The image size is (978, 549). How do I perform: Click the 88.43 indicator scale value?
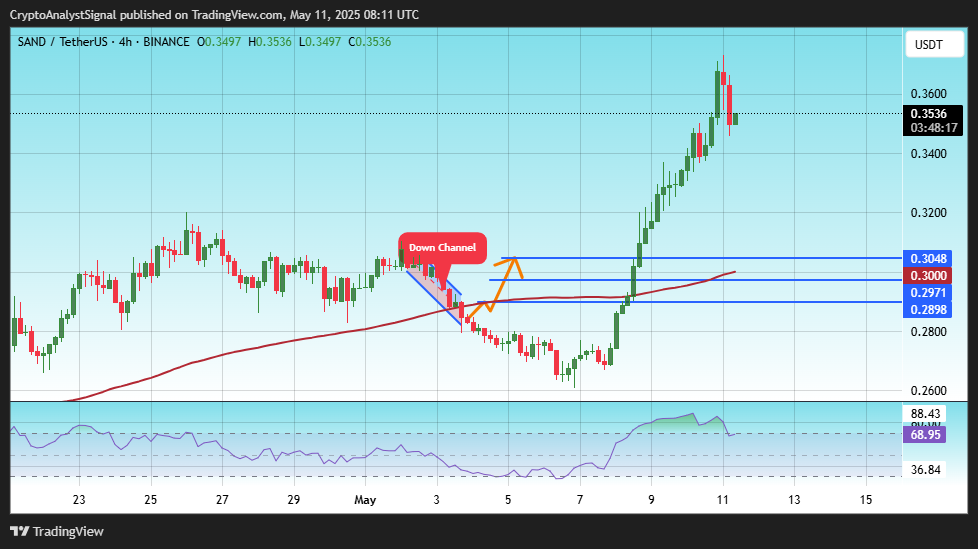point(925,413)
